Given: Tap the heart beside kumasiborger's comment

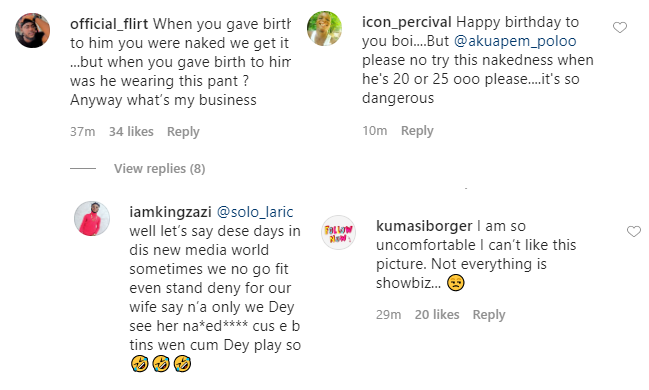Looking at the screenshot, I should point(634,231).
